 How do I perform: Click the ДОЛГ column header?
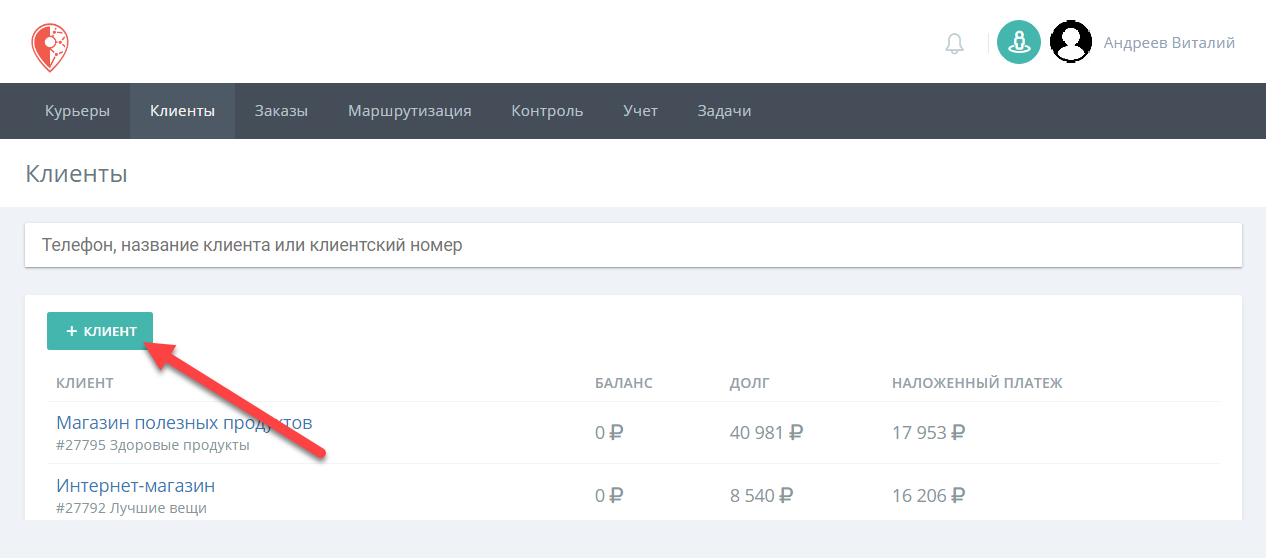[750, 383]
